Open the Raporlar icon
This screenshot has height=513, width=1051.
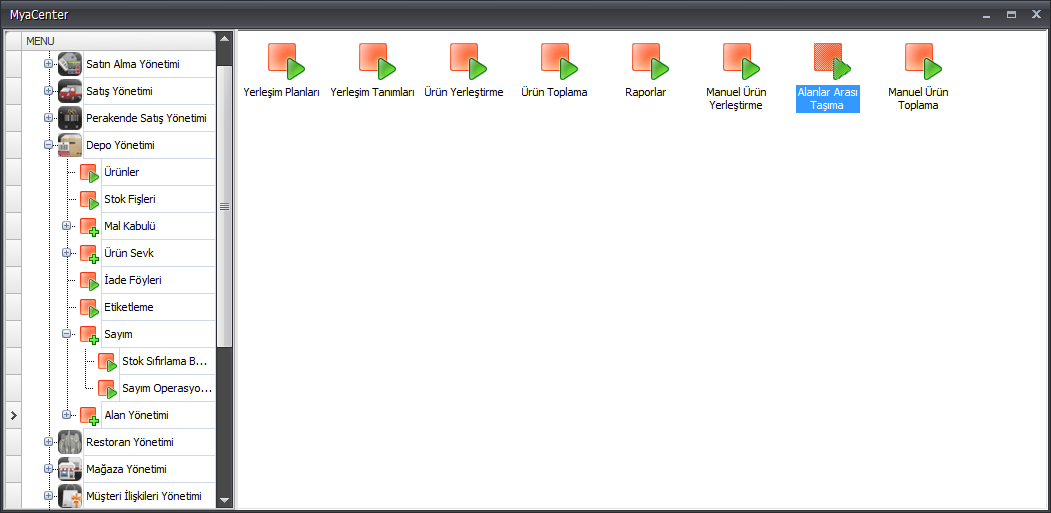650,60
